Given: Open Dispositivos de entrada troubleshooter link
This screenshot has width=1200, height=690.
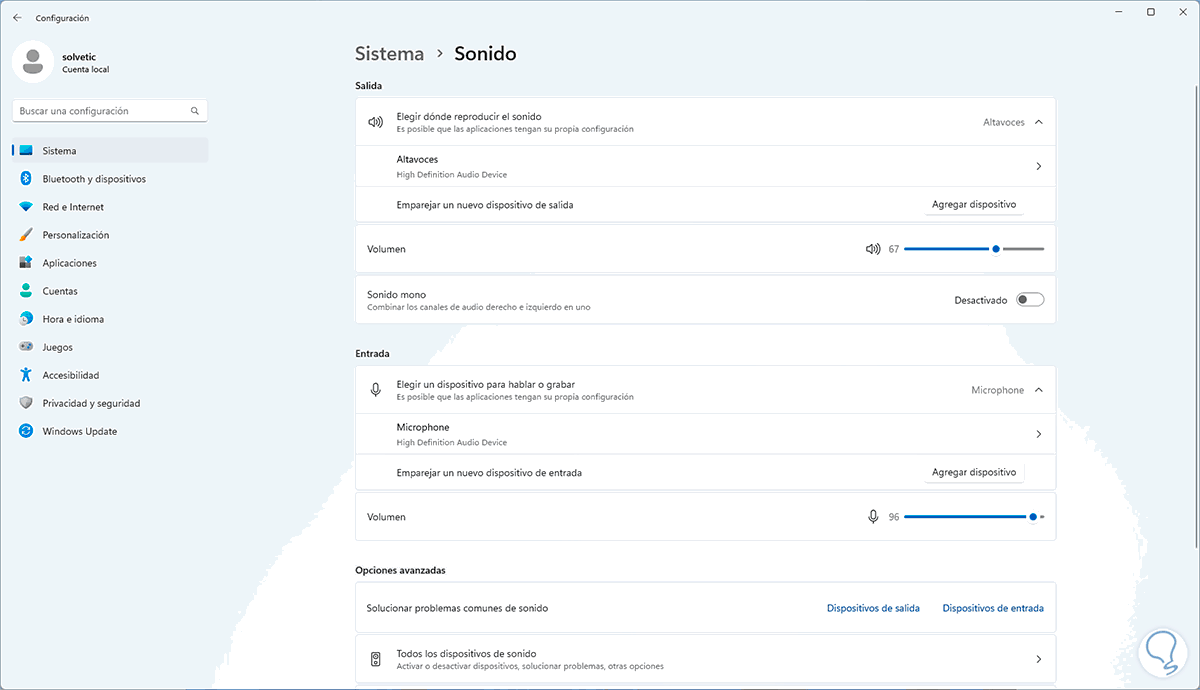Looking at the screenshot, I should [992, 608].
